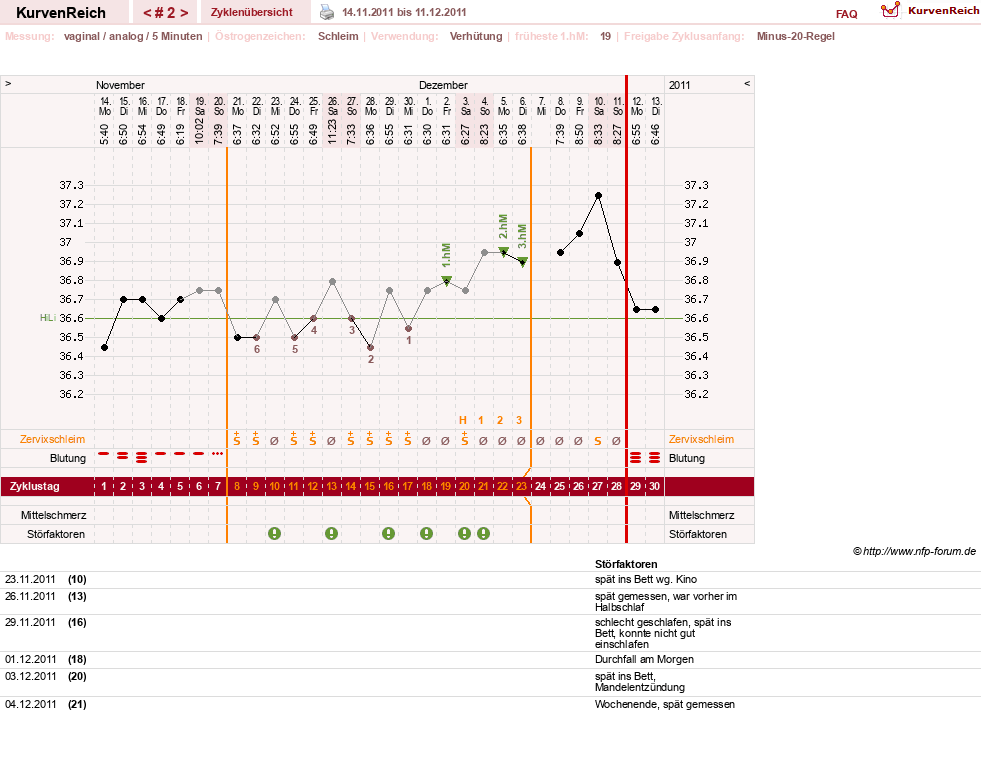Screen dimensions: 981x760
Task: Click temperature point numbered 2 at 36.45
Action: (x=370, y=347)
